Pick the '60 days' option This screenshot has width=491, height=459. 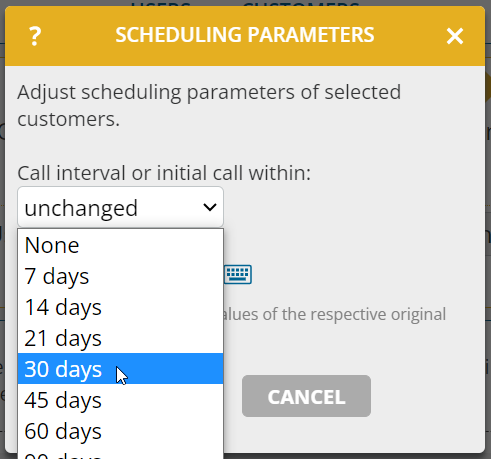pyautogui.click(x=120, y=431)
